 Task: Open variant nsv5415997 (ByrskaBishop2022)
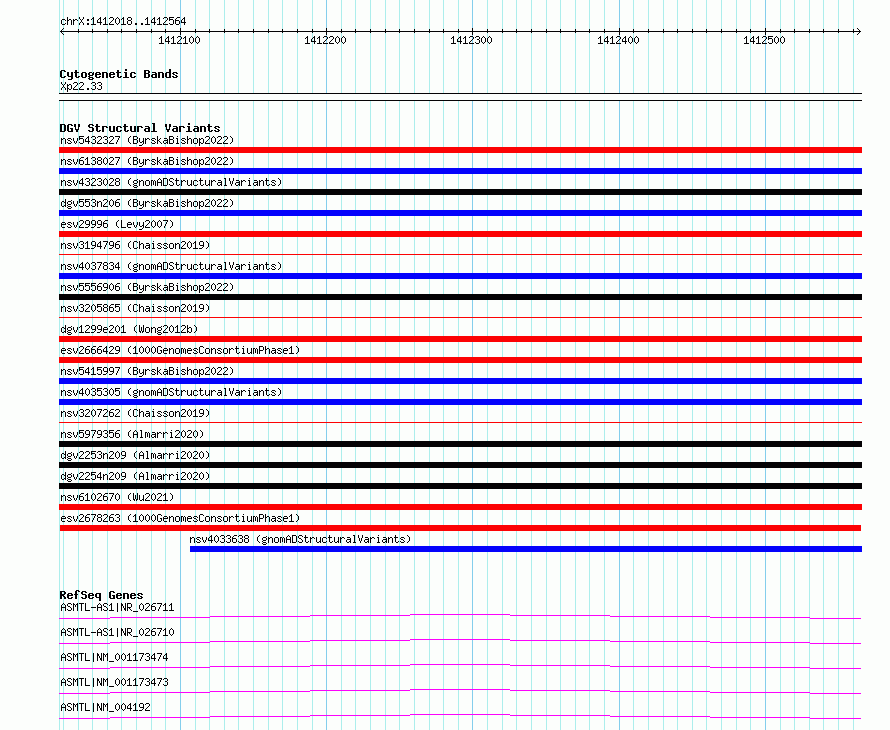click(x=147, y=371)
